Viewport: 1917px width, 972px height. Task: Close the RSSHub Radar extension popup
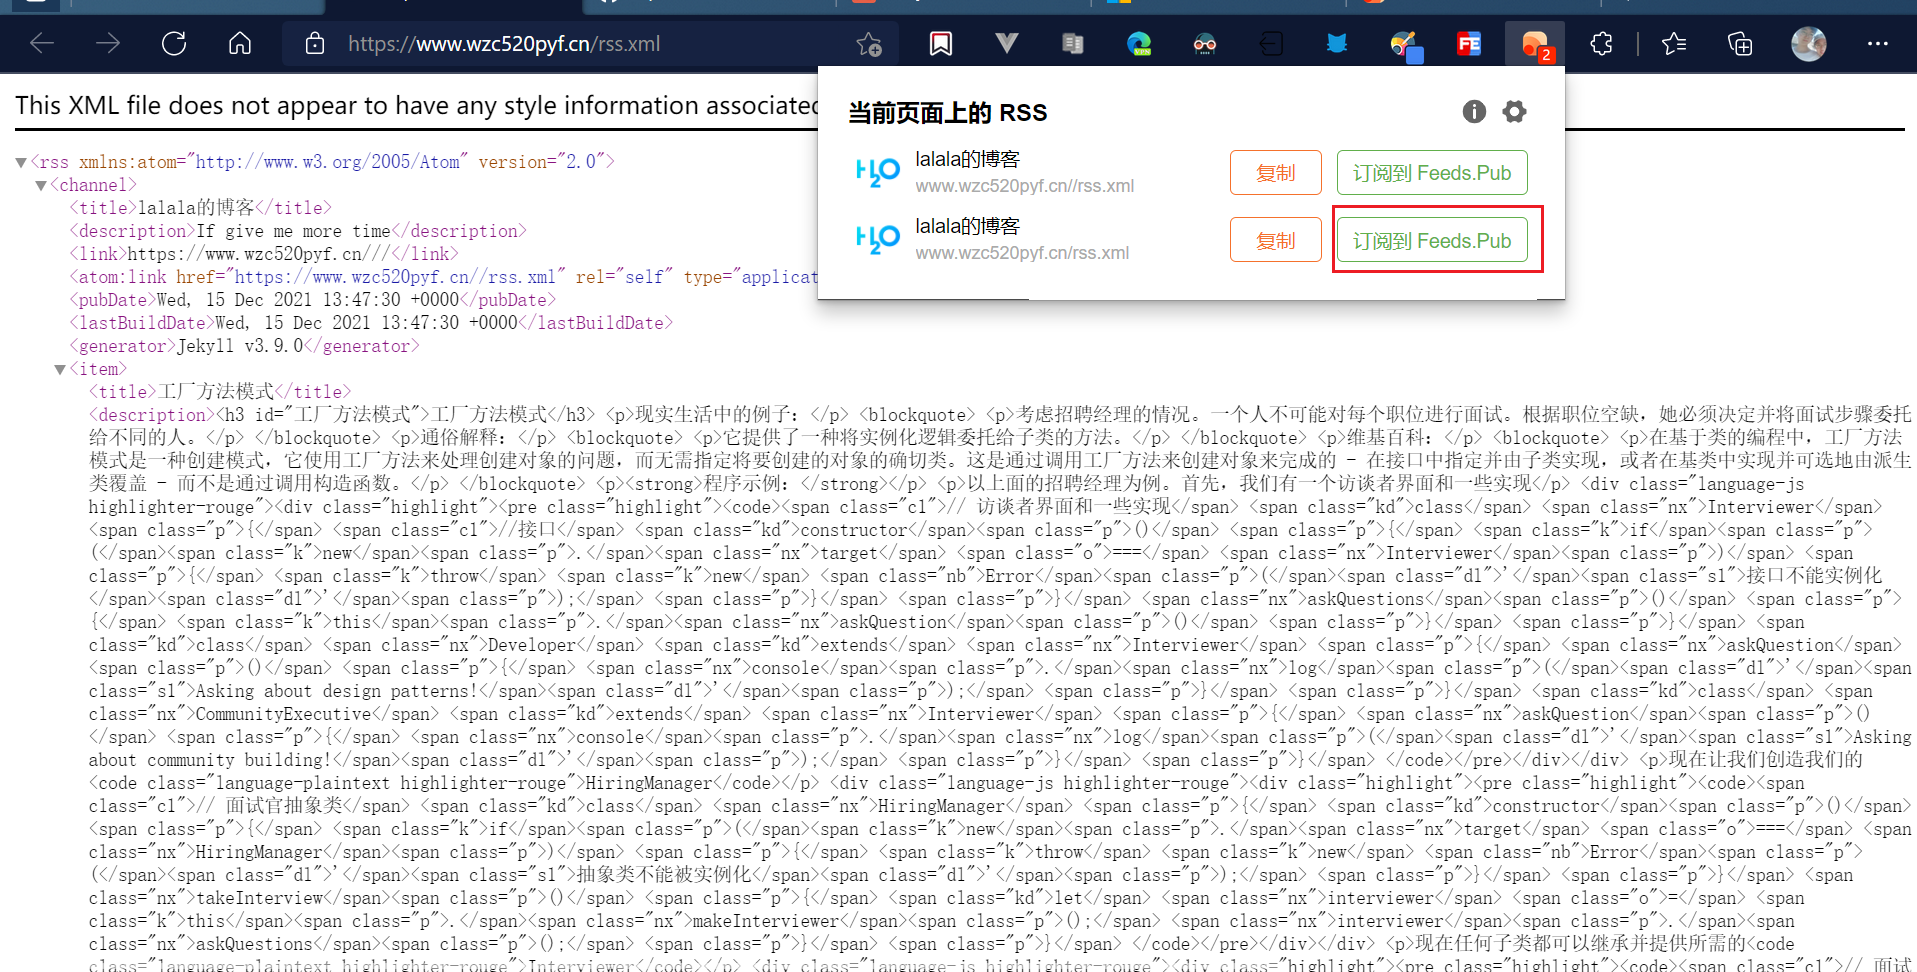pyautogui.click(x=1535, y=45)
